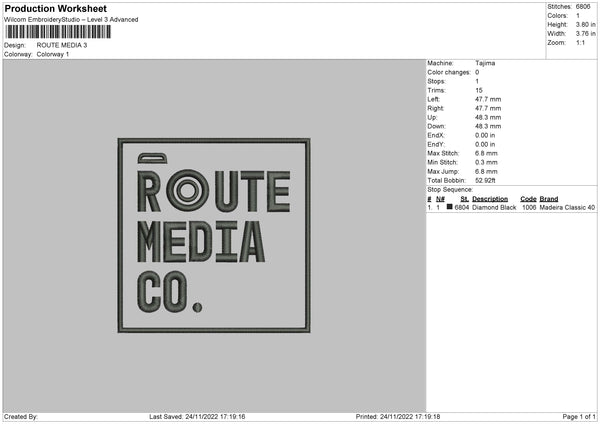Click the Up value 48.3 mm
Image resolution: width=600 pixels, height=424 pixels.
tap(488, 117)
